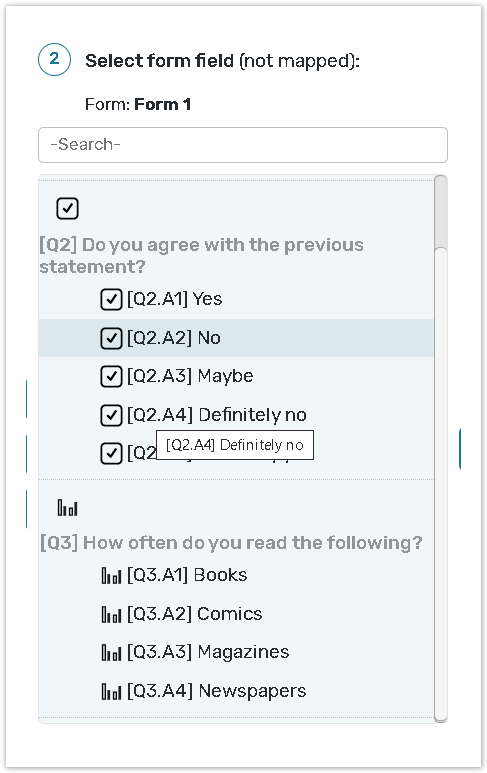Select the Q3 question header about reading frequency
This screenshot has width=487, height=773.
coord(231,542)
